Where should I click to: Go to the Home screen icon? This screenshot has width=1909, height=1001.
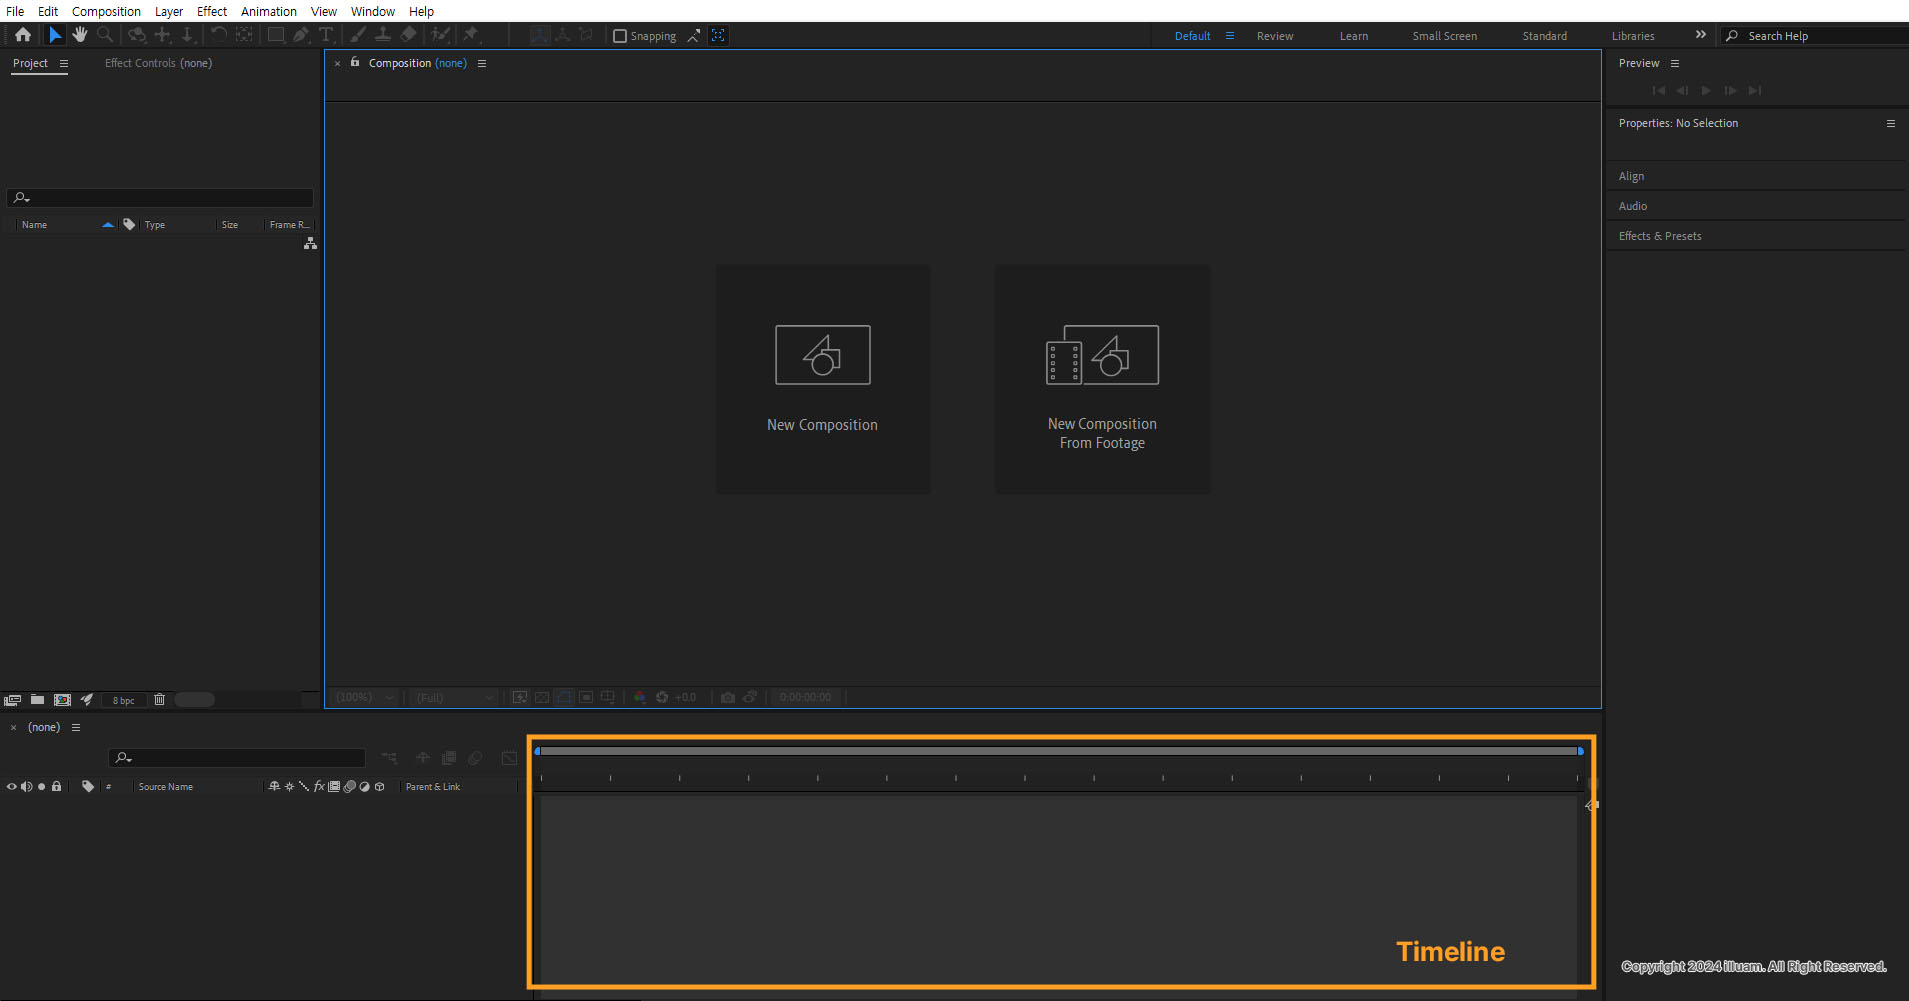pos(23,35)
